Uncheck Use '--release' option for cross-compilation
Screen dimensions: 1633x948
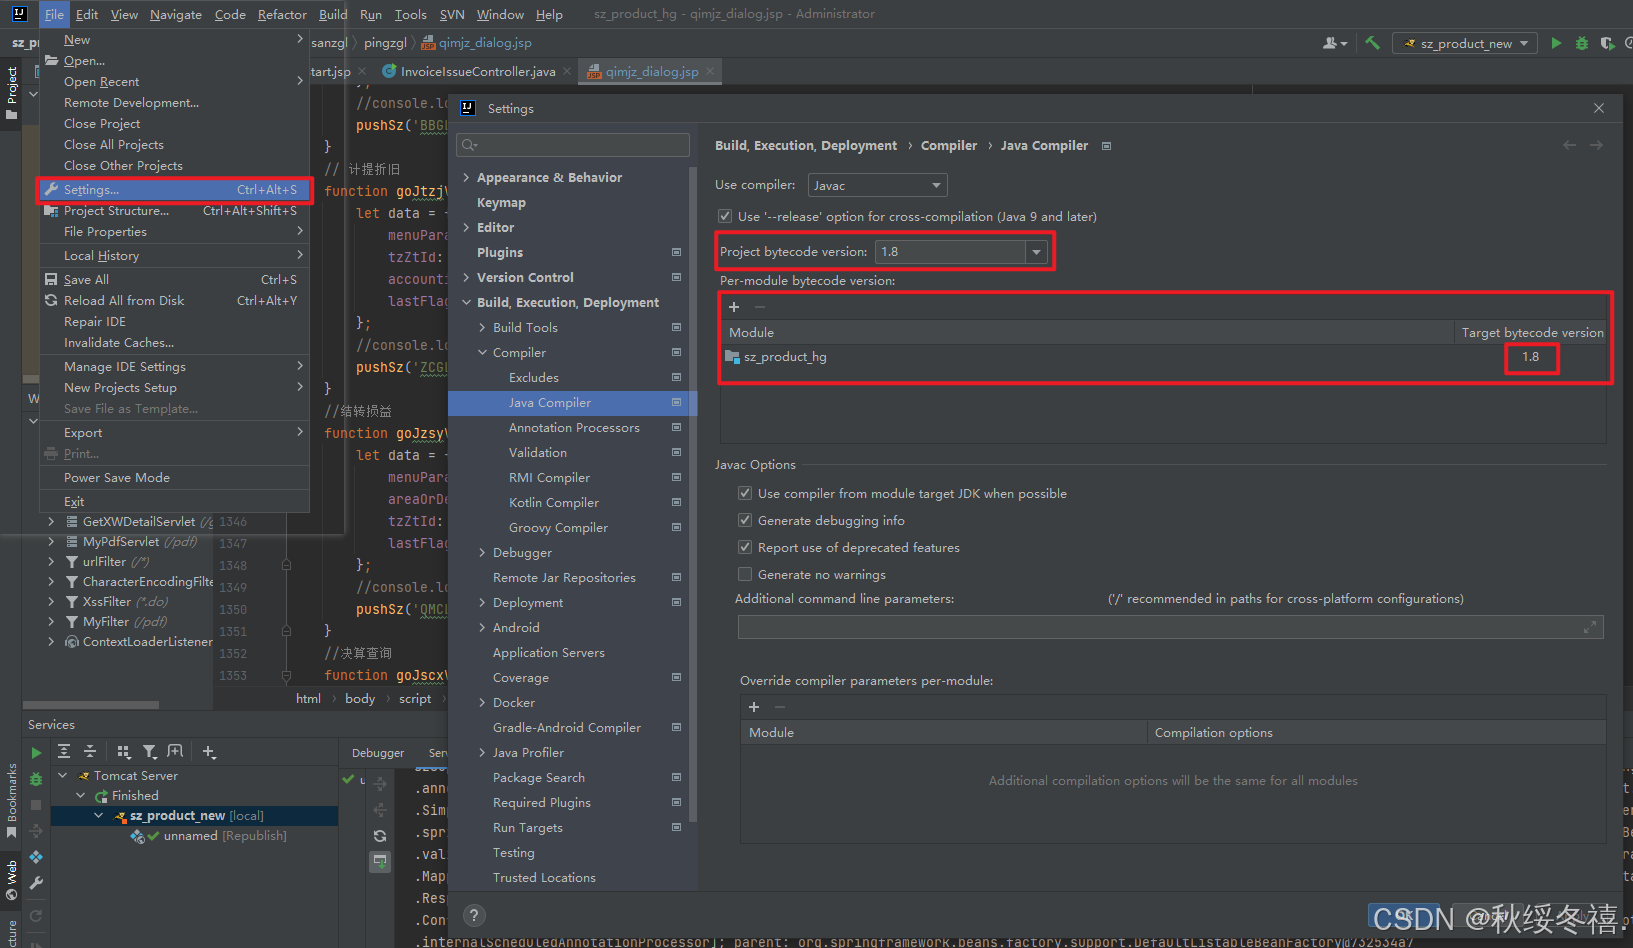(724, 216)
